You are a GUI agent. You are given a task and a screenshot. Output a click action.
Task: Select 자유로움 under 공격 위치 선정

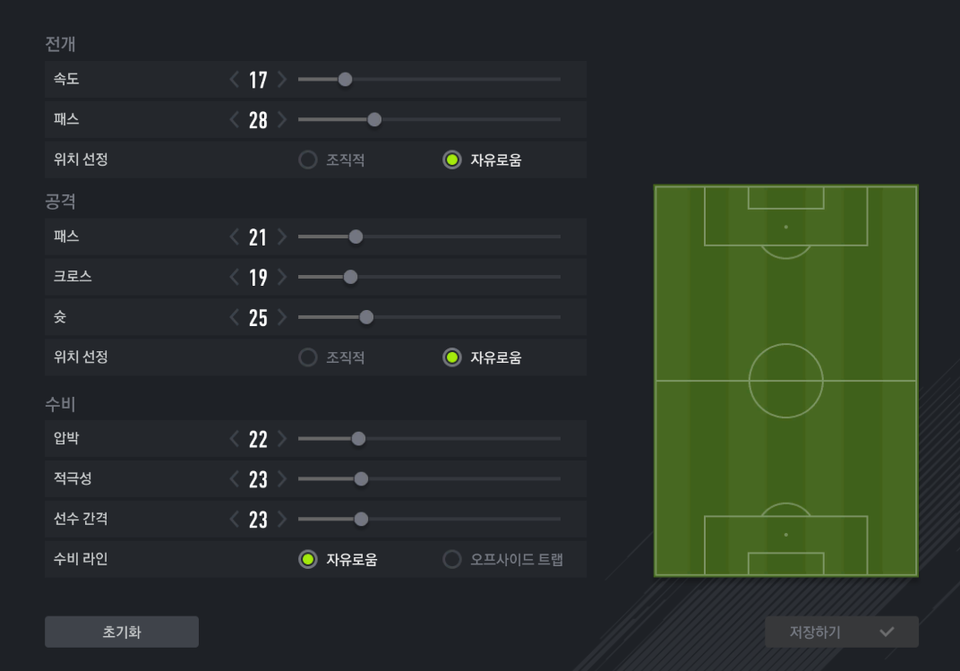pos(452,357)
